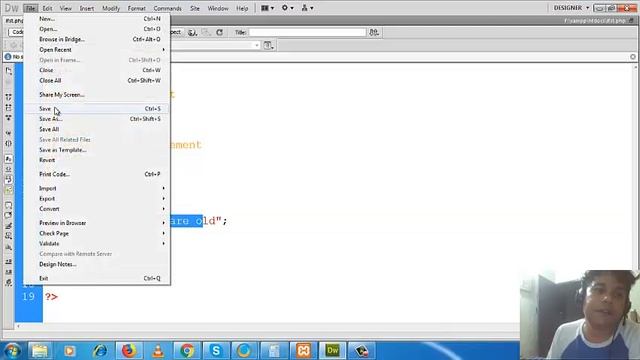This screenshot has width=640, height=360.
Task: Choose Close All from the File menu
Action: point(97,80)
